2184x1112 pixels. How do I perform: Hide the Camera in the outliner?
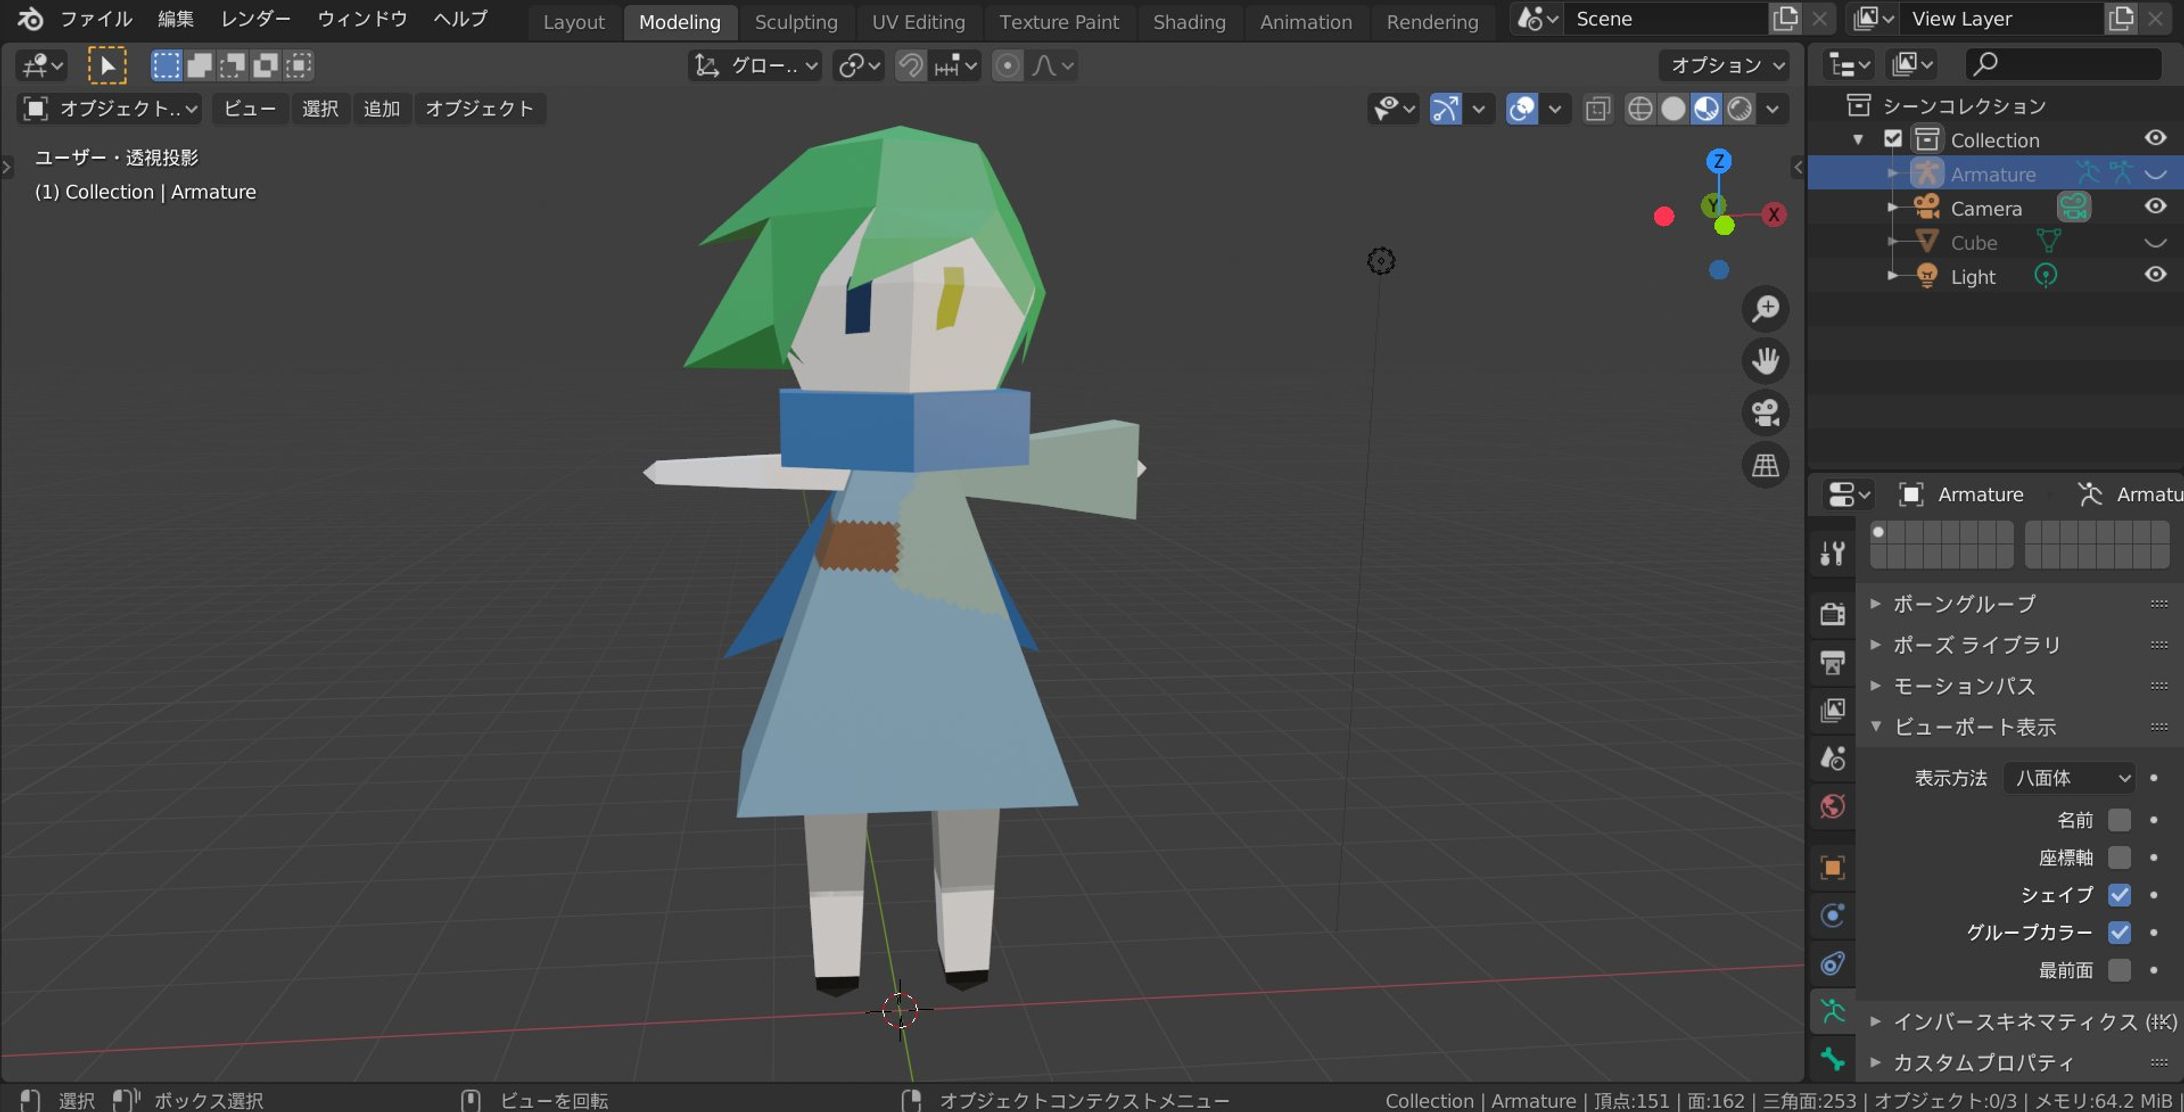click(x=2155, y=207)
